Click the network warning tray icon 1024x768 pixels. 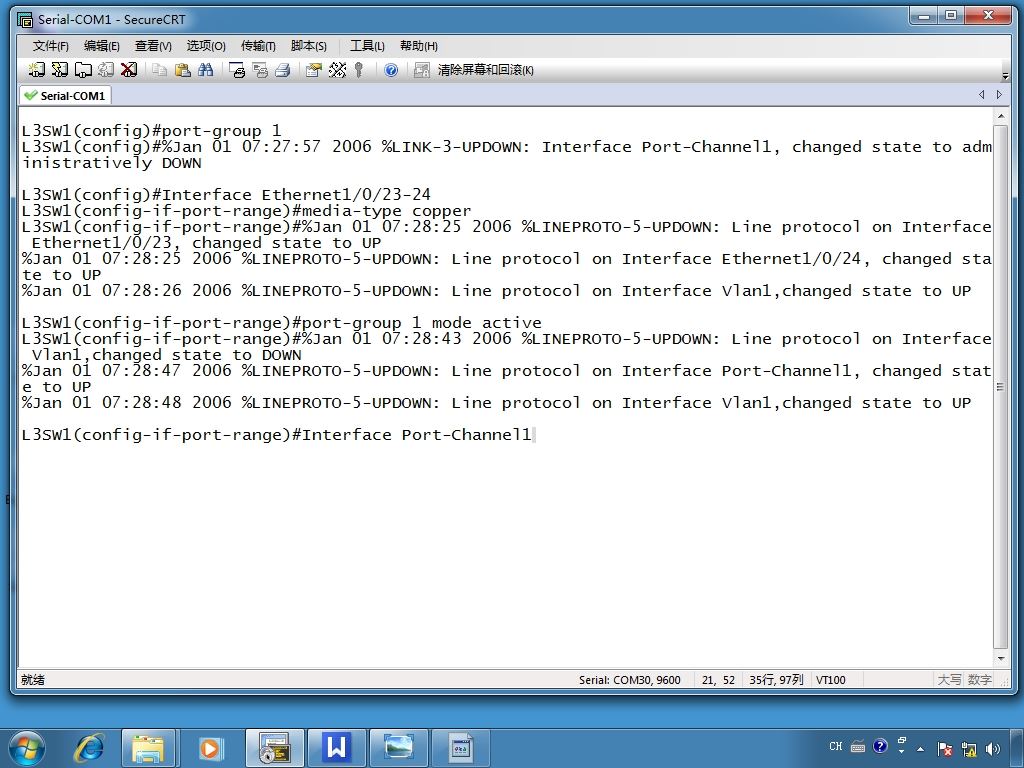(x=969, y=749)
